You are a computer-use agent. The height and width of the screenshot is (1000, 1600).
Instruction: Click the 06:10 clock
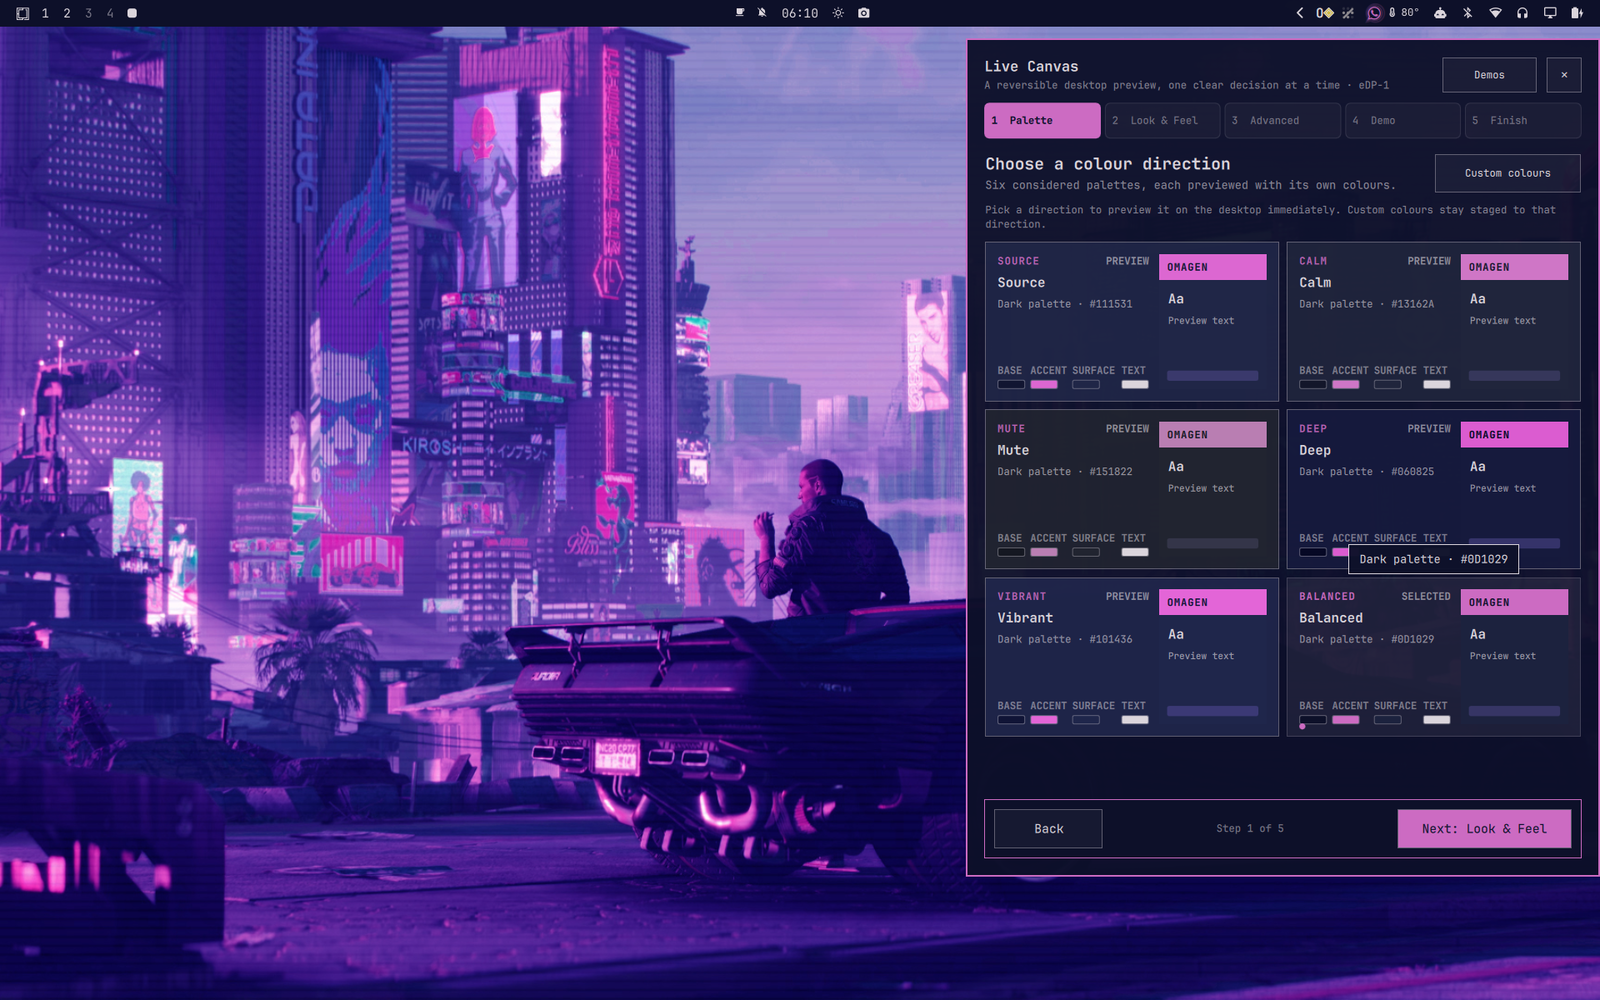coord(800,13)
